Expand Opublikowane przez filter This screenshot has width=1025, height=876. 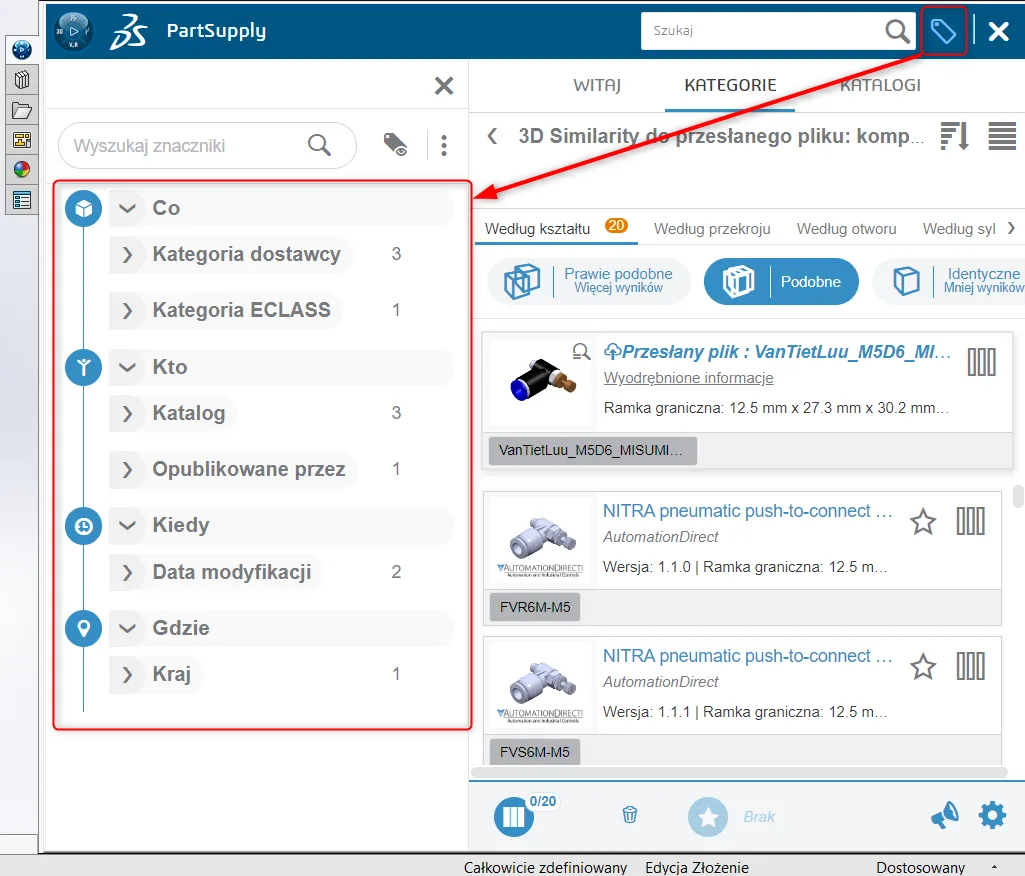[127, 469]
